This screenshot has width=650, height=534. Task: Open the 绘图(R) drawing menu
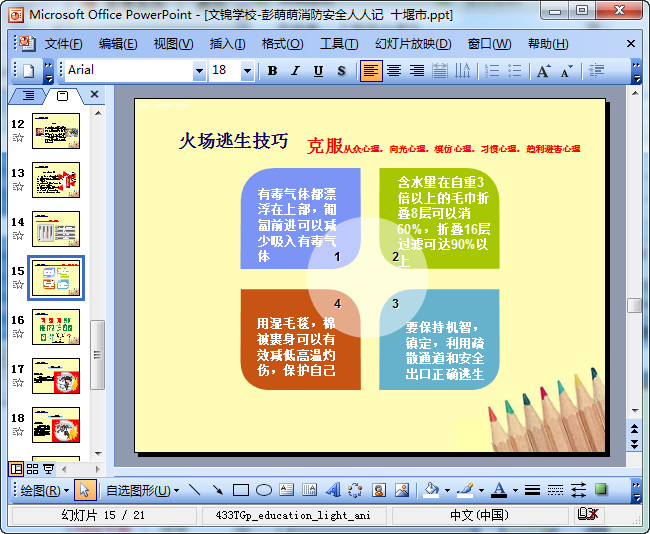[x=44, y=490]
